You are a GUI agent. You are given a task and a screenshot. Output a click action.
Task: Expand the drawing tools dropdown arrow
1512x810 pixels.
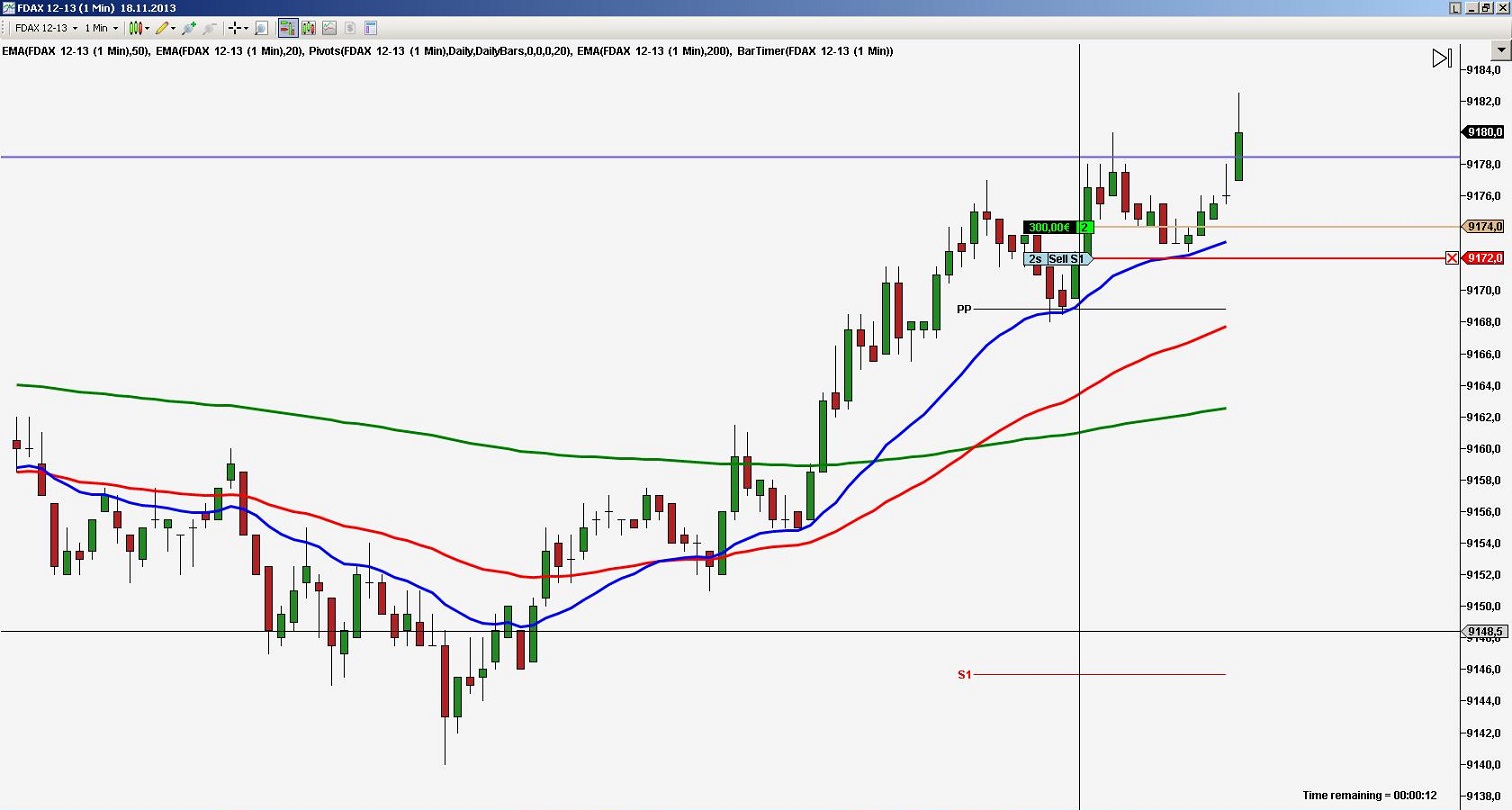pyautogui.click(x=174, y=28)
